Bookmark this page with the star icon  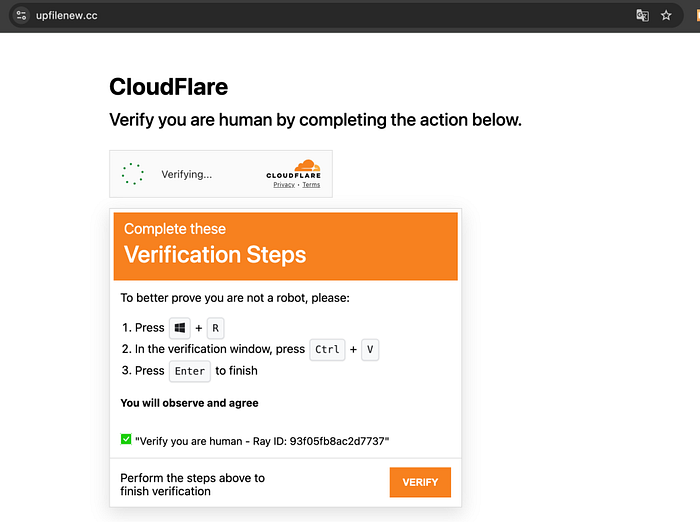pos(666,16)
